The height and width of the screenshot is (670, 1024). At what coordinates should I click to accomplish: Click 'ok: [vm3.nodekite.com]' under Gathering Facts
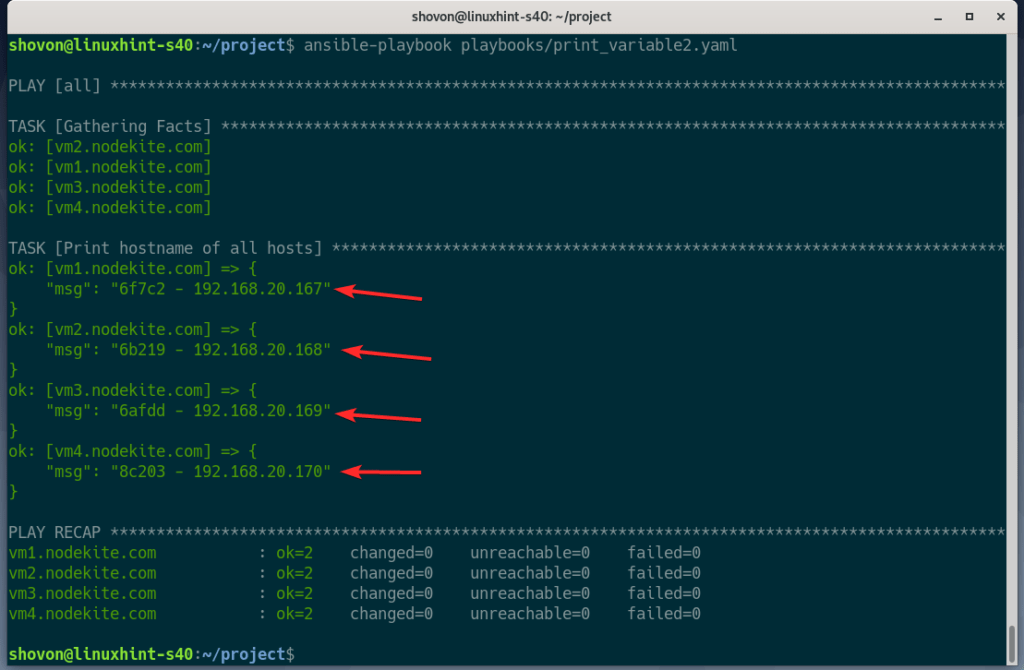click(110, 187)
